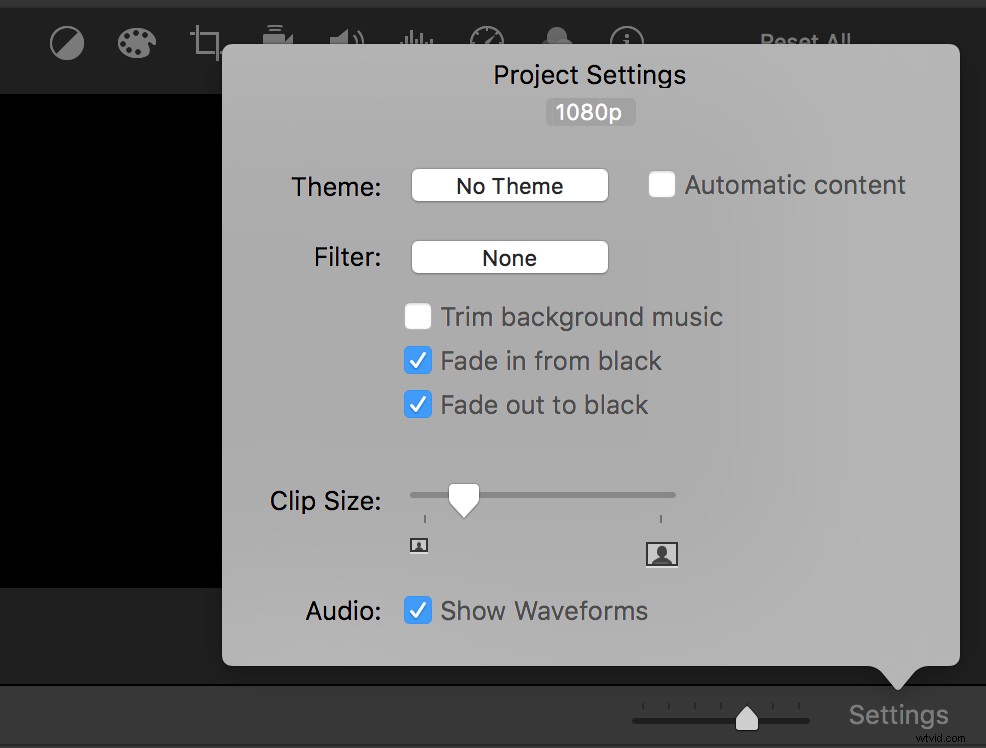
Task: Open the Clip Information panel
Action: click(x=627, y=42)
